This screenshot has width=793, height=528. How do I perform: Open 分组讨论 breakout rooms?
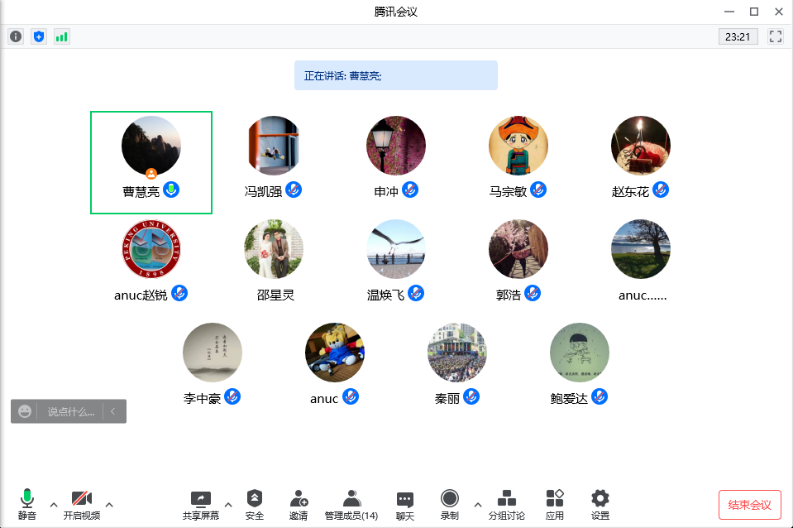pyautogui.click(x=506, y=504)
